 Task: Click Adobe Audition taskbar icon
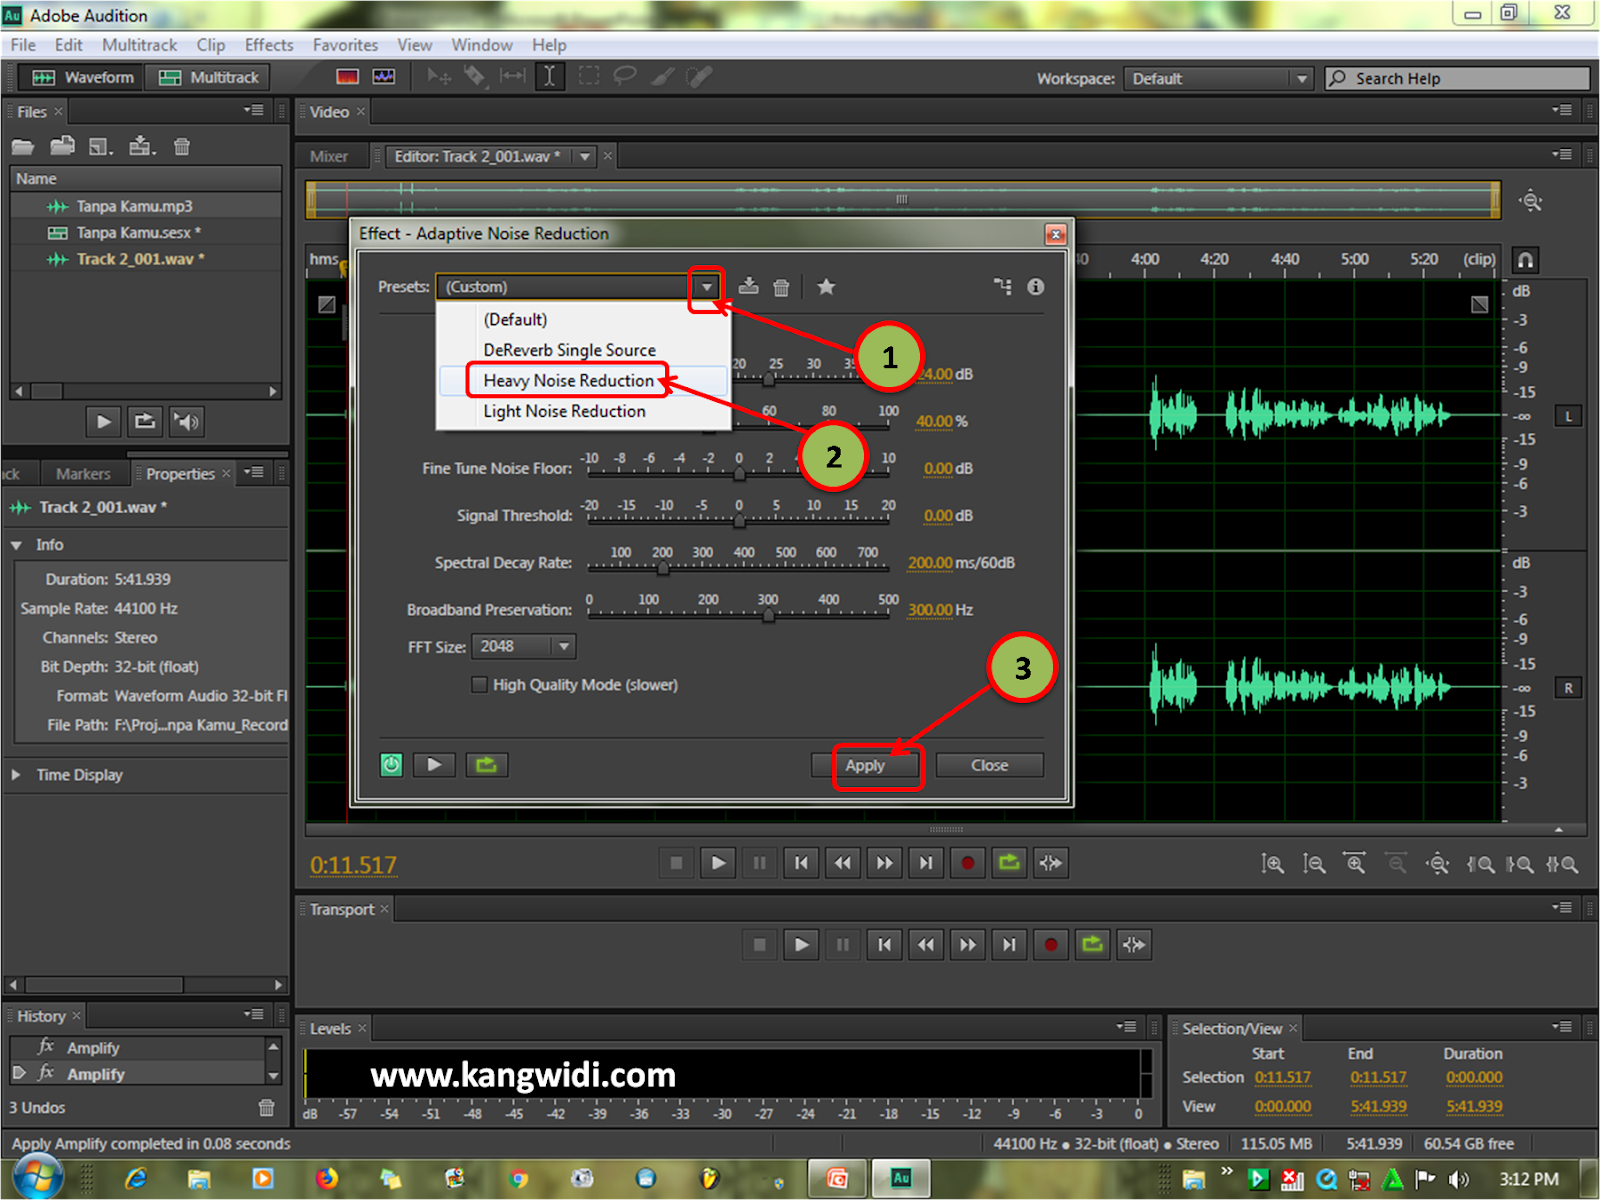pyautogui.click(x=901, y=1178)
